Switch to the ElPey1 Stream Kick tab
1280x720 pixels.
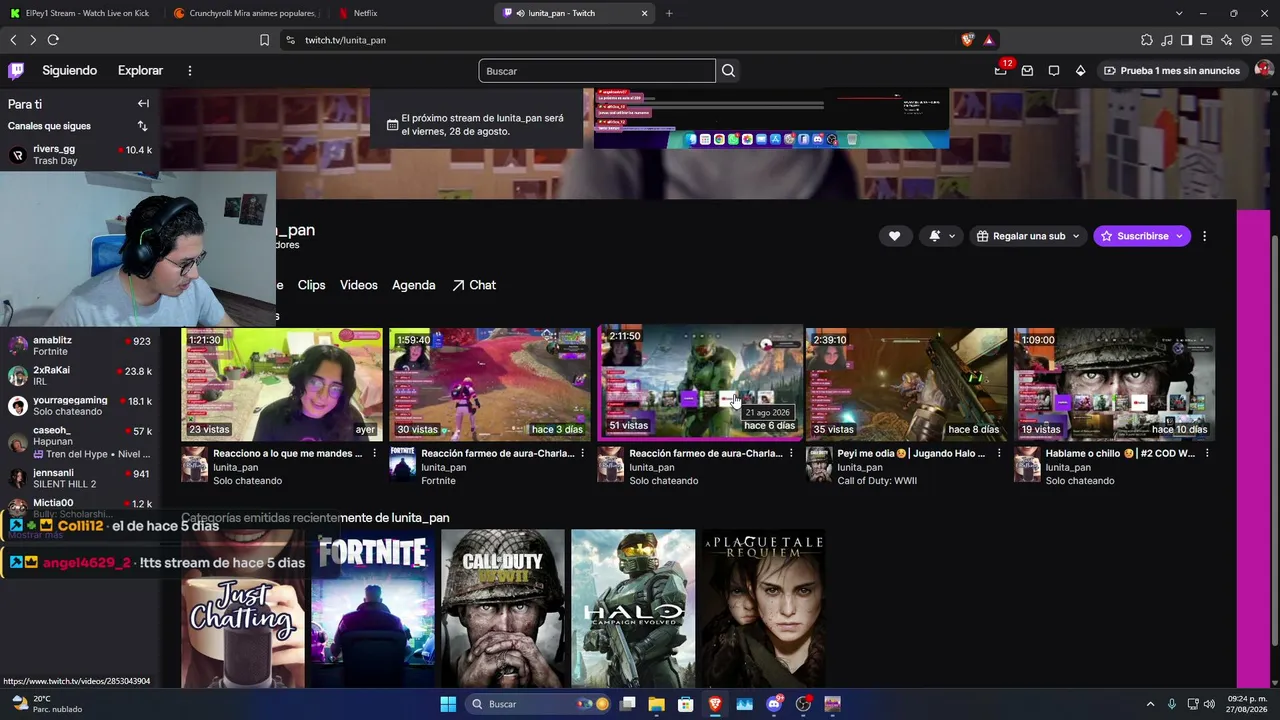coord(81,13)
